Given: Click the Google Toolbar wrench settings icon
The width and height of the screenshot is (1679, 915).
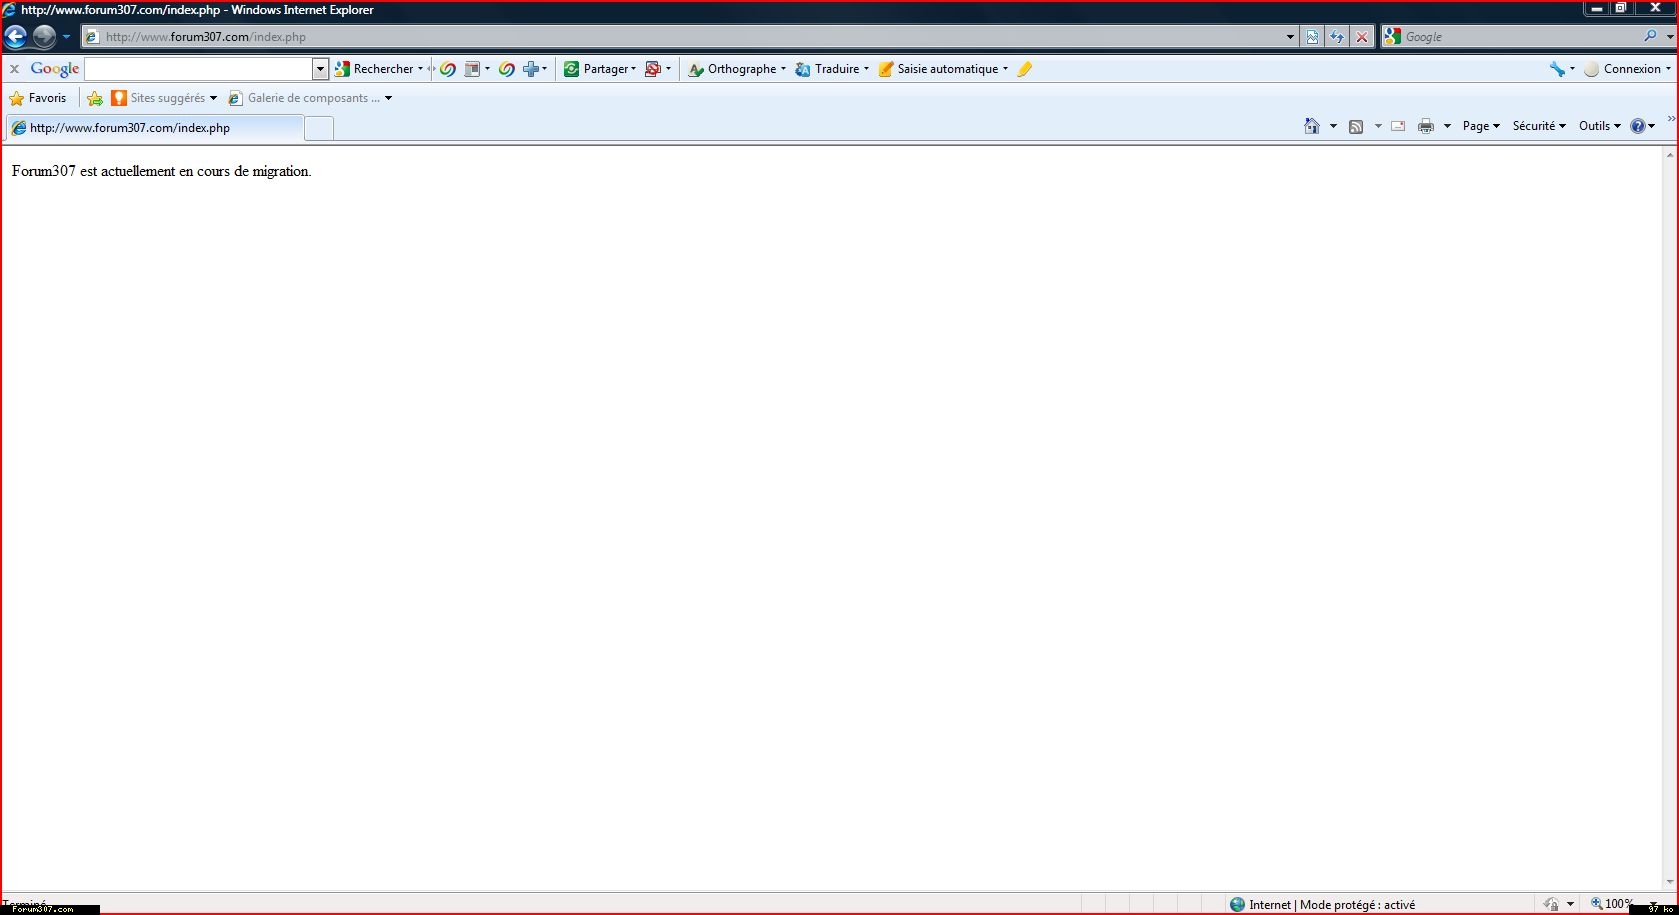Looking at the screenshot, I should tap(1557, 69).
